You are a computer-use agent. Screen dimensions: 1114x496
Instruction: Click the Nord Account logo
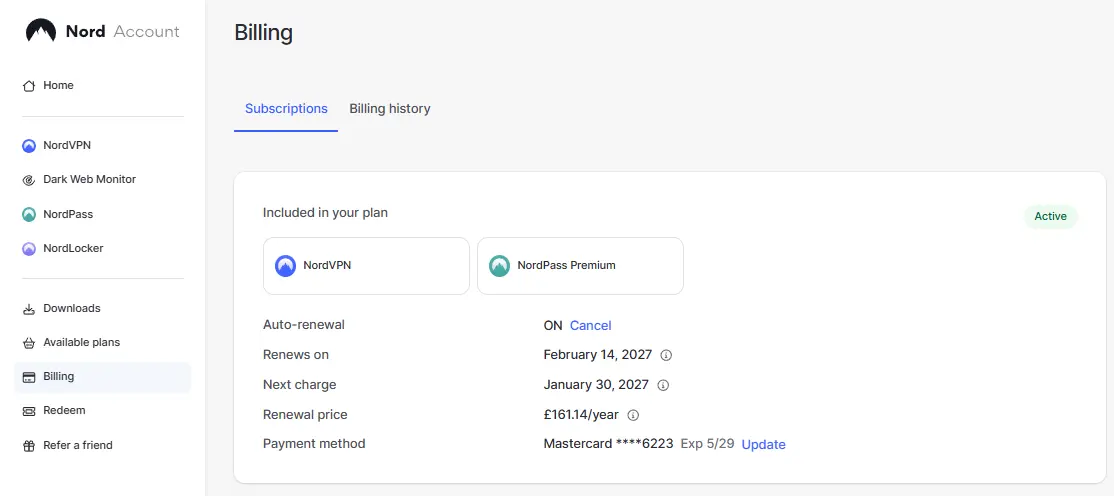[x=102, y=31]
